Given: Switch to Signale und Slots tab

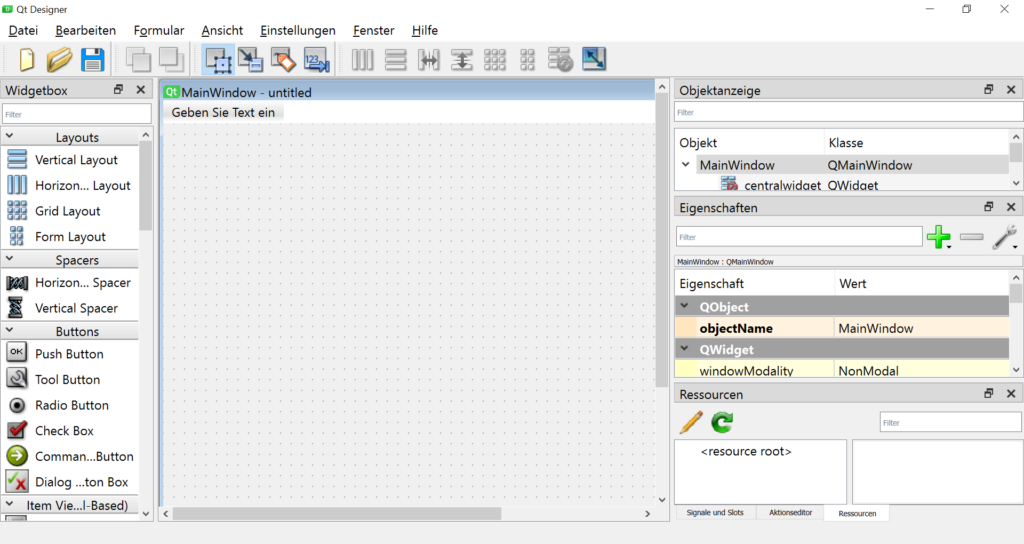Looking at the screenshot, I should [x=715, y=513].
